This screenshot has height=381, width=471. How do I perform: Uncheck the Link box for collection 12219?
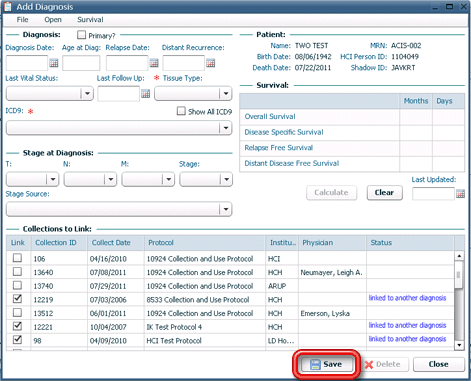pyautogui.click(x=17, y=299)
